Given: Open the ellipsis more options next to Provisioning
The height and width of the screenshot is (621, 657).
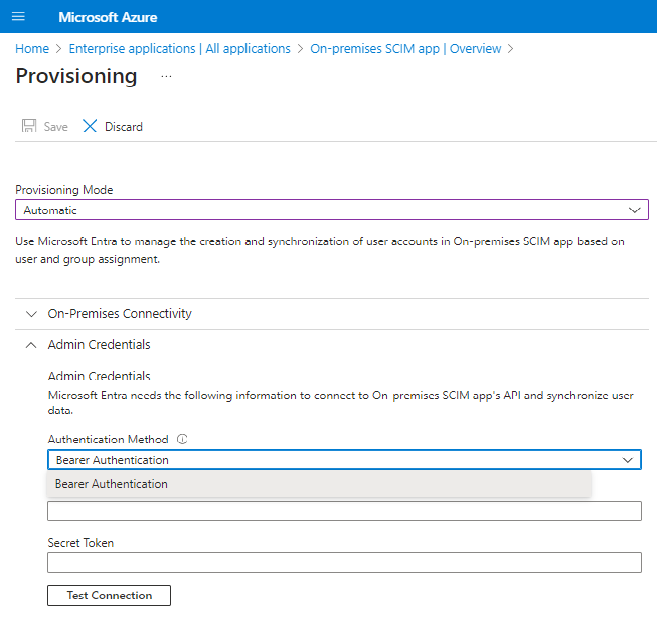Looking at the screenshot, I should (166, 77).
